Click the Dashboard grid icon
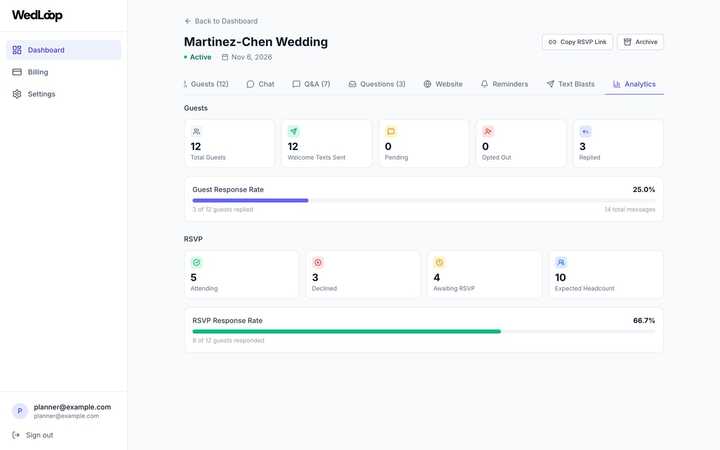Screen dimensions: 720x450 pyautogui.click(x=17, y=50)
